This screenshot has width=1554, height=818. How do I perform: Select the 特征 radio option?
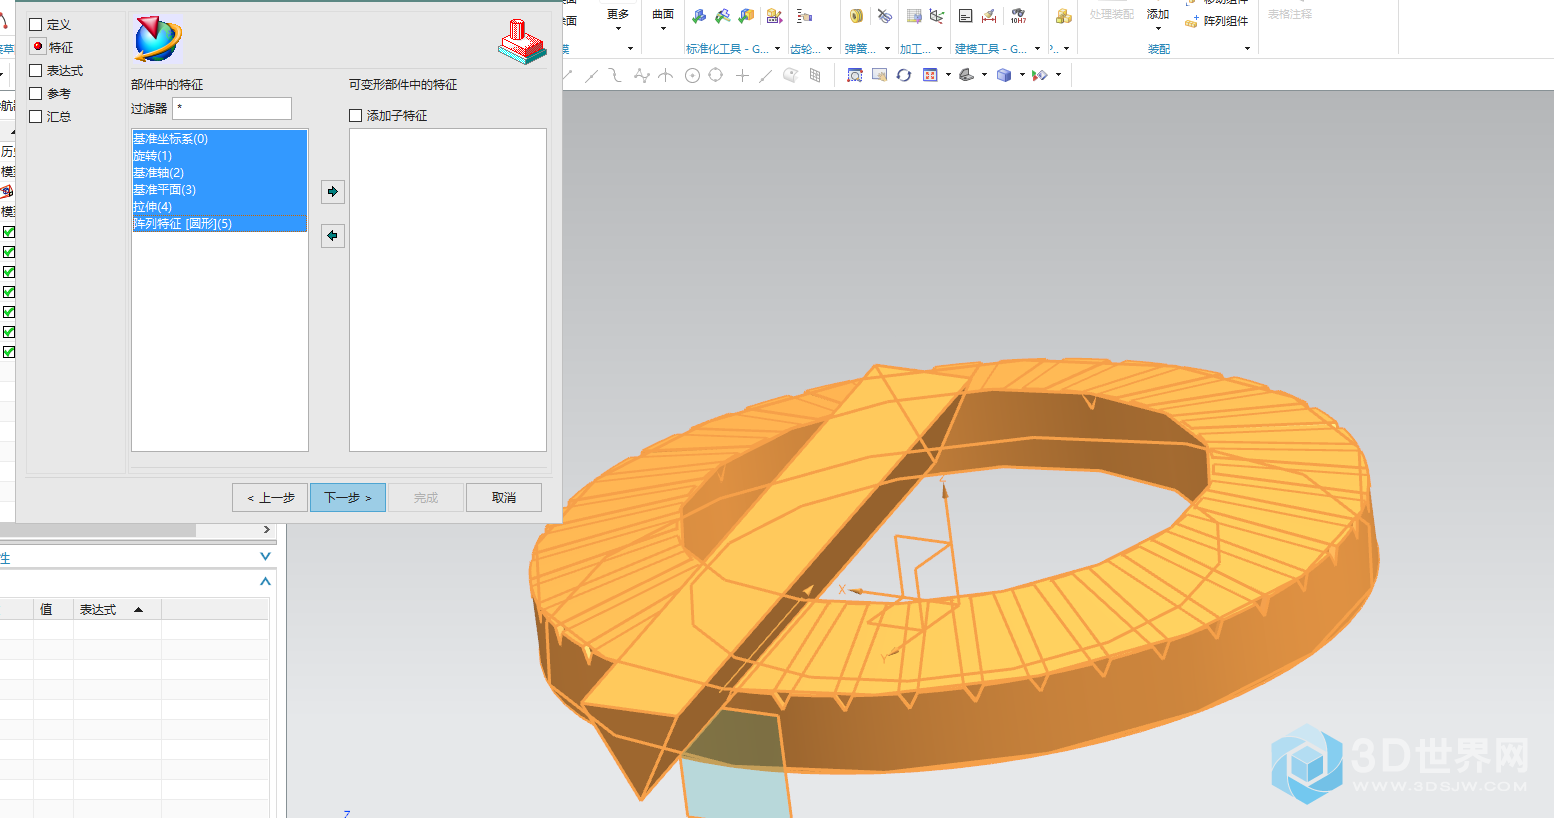(38, 46)
